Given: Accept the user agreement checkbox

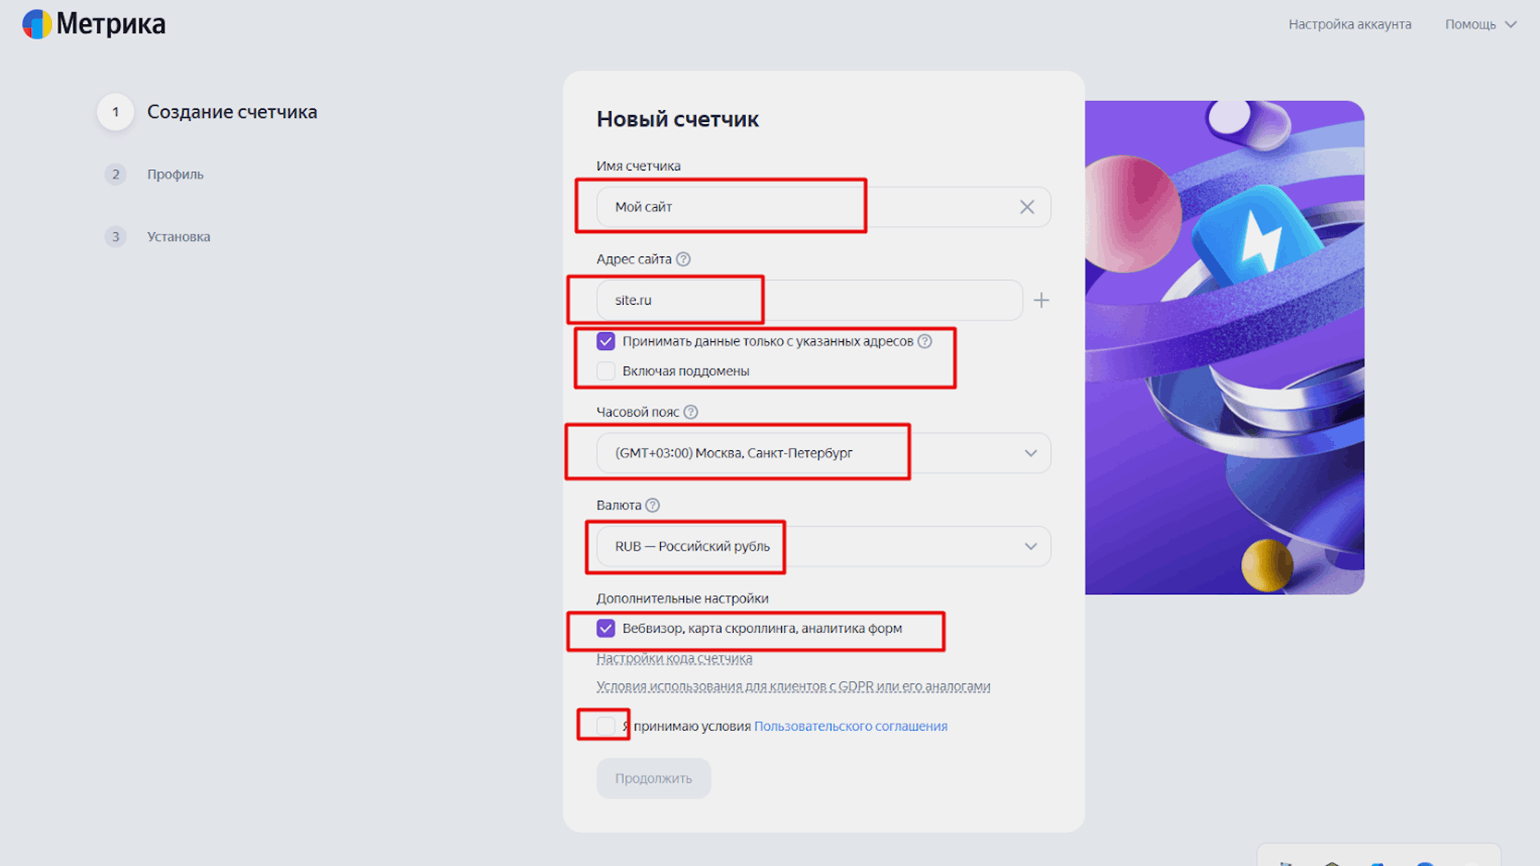Looking at the screenshot, I should pos(606,725).
